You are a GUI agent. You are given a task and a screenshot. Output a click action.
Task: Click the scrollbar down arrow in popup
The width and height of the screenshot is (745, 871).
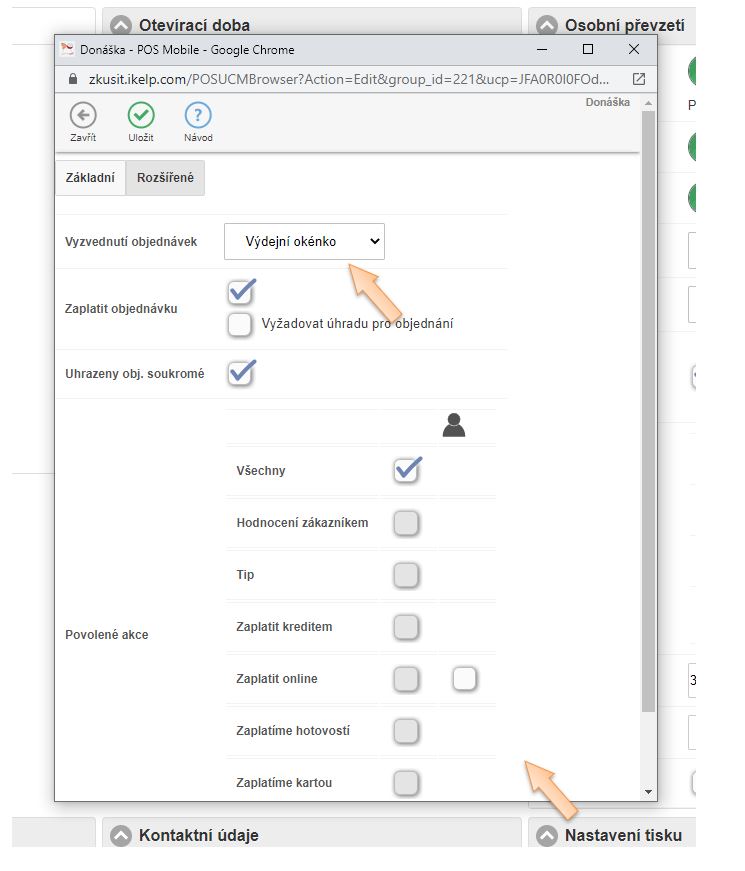[x=649, y=791]
